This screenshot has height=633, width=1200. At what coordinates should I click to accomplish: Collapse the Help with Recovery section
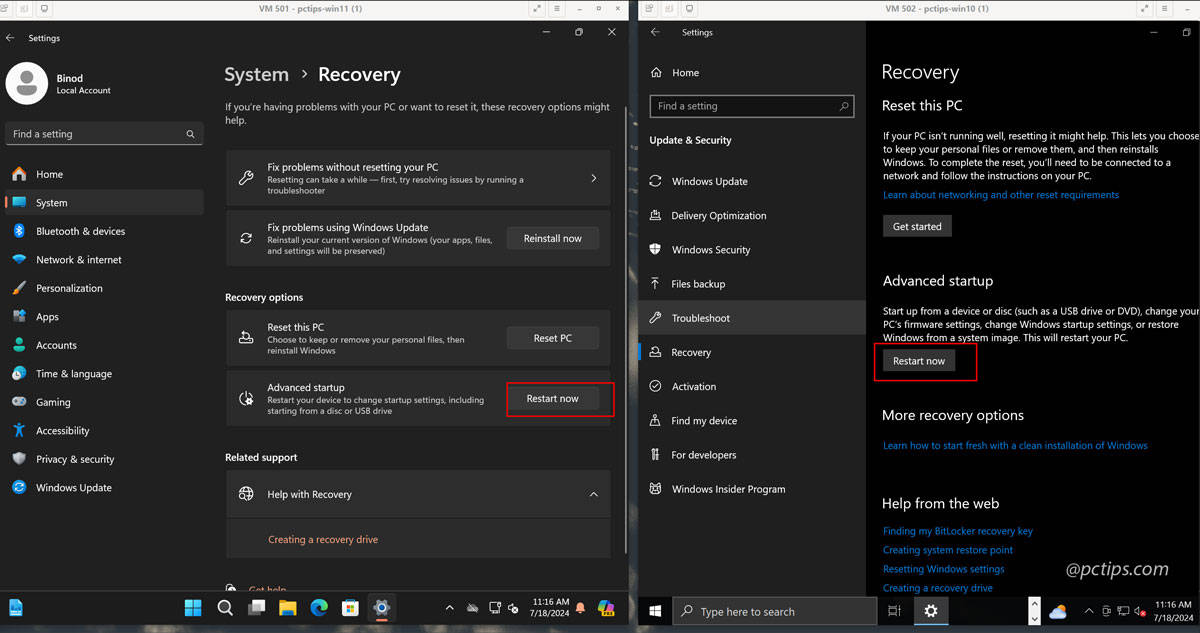tap(594, 493)
